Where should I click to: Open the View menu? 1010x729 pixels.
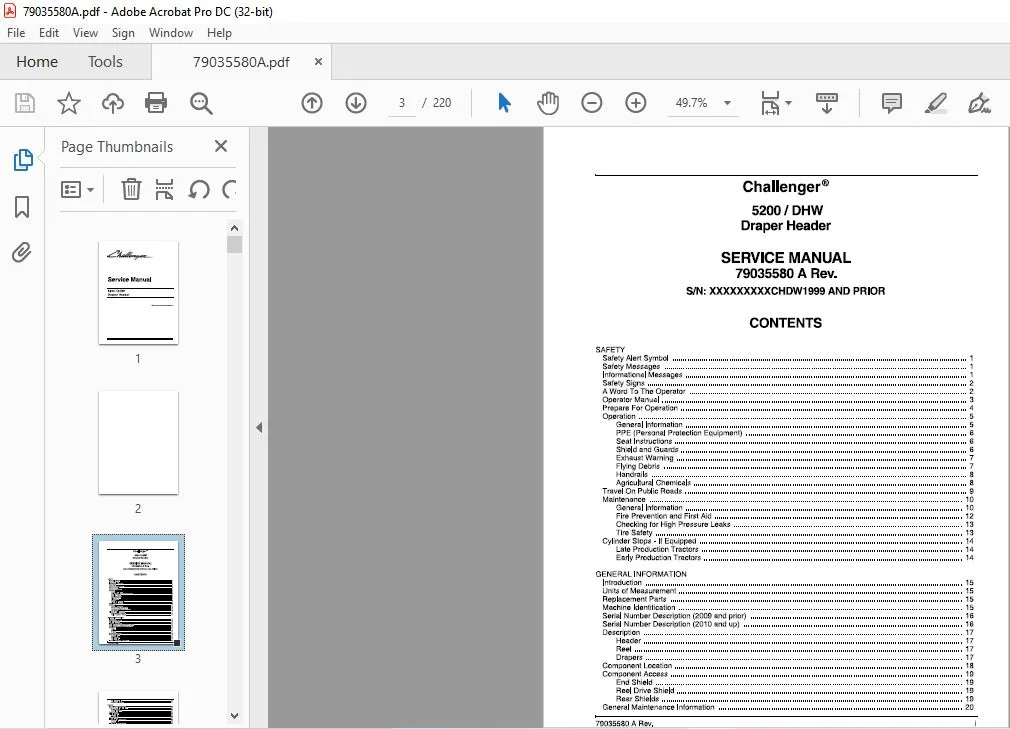click(85, 33)
